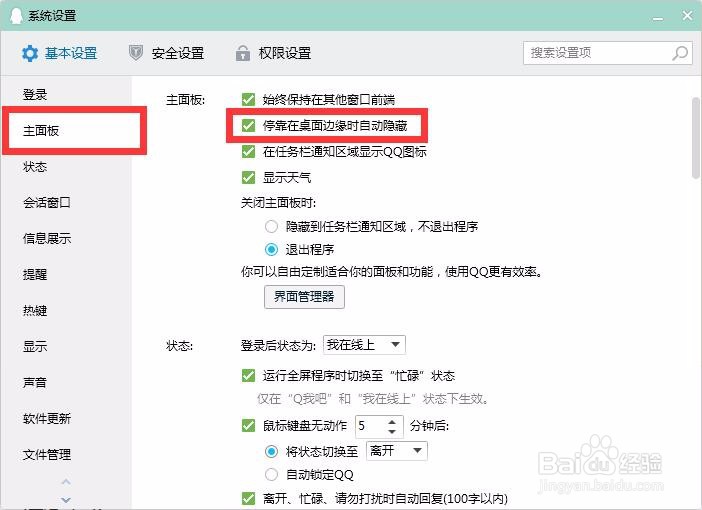Viewport: 702px width, 510px height.
Task: Click the sidebar down chevron arrow
Action: pos(66,499)
